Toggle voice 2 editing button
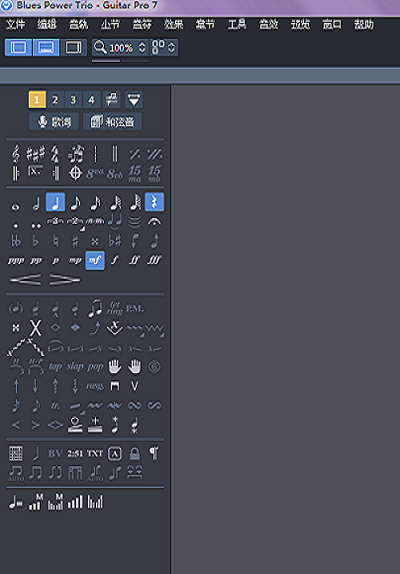400x574 pixels. pos(55,100)
